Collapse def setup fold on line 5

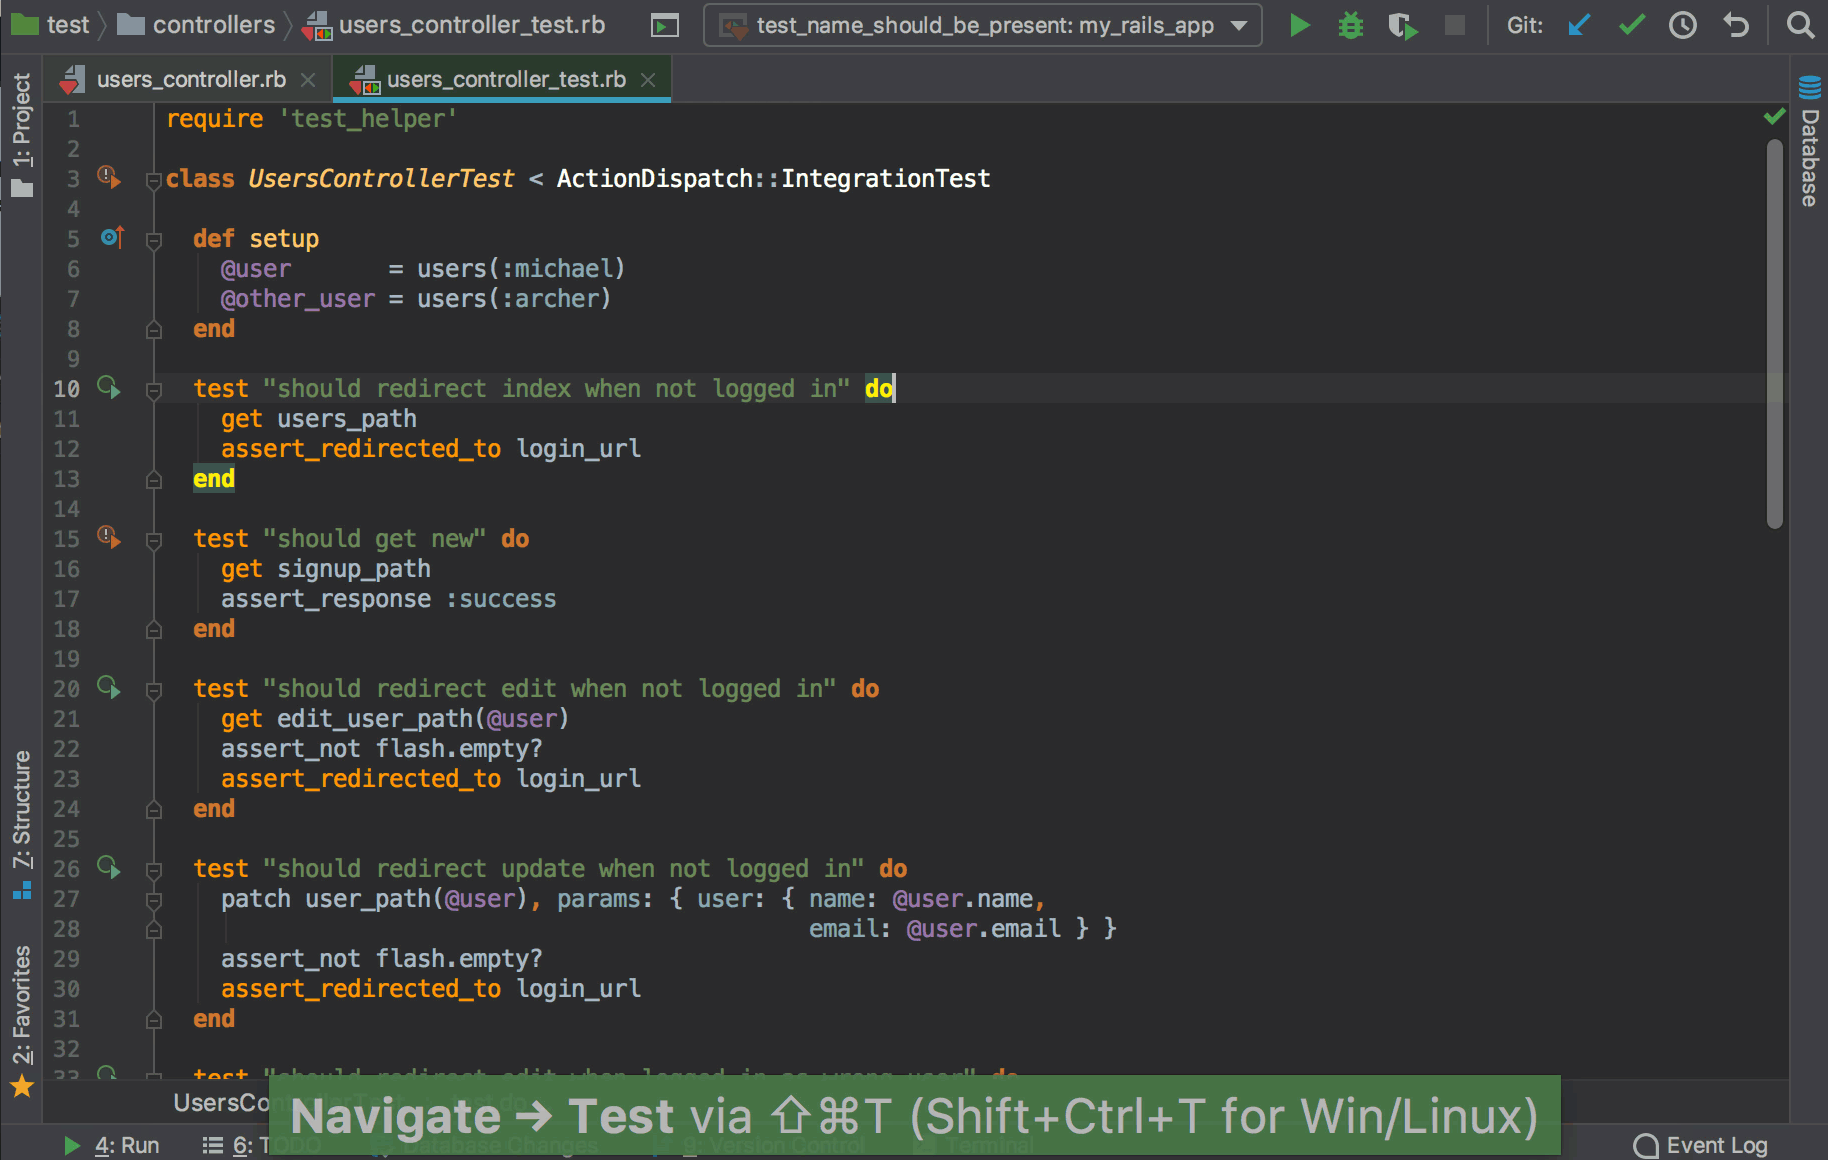(x=154, y=241)
